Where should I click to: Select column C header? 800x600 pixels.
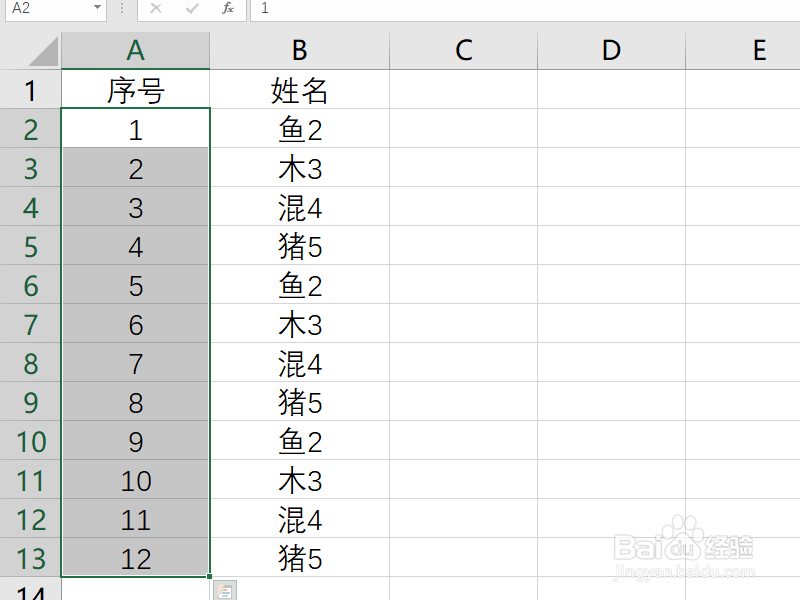point(463,51)
